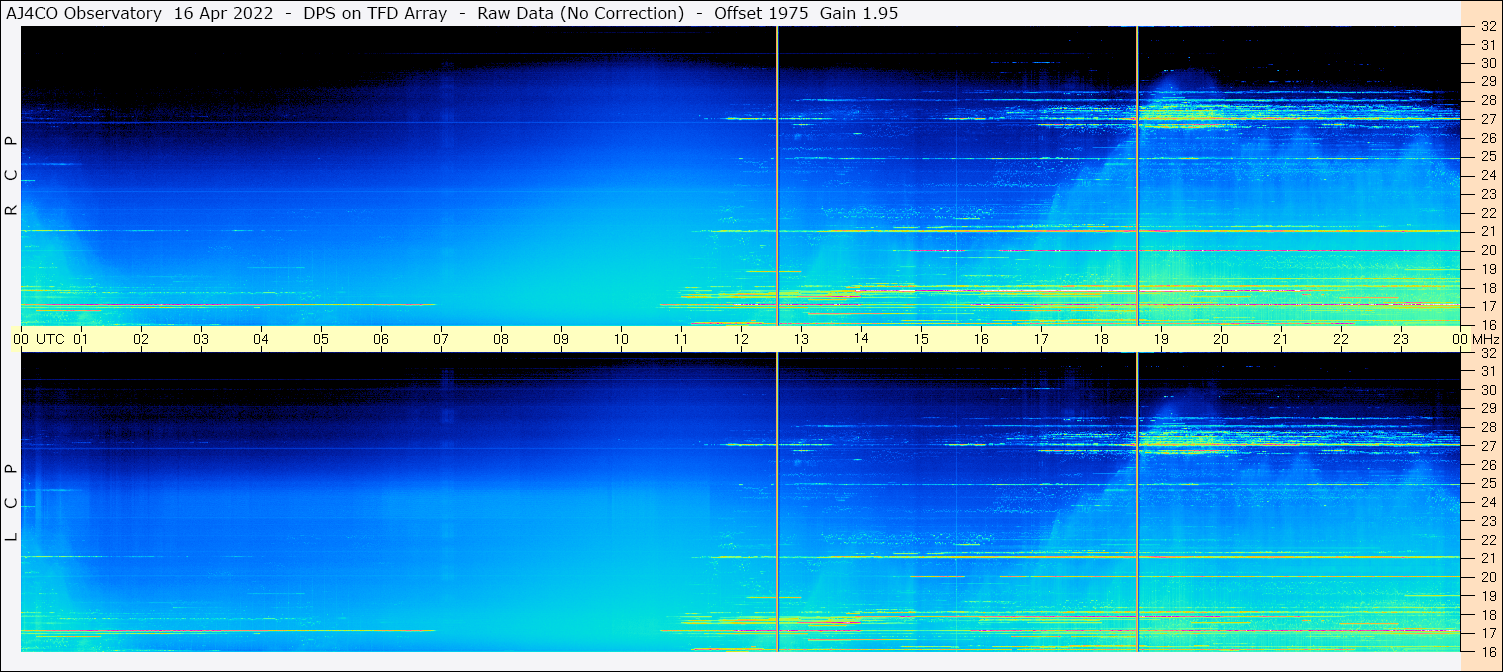This screenshot has height=672, width=1503.
Task: Click 'Raw Data (No Correction)' header text
Action: [x=581, y=13]
